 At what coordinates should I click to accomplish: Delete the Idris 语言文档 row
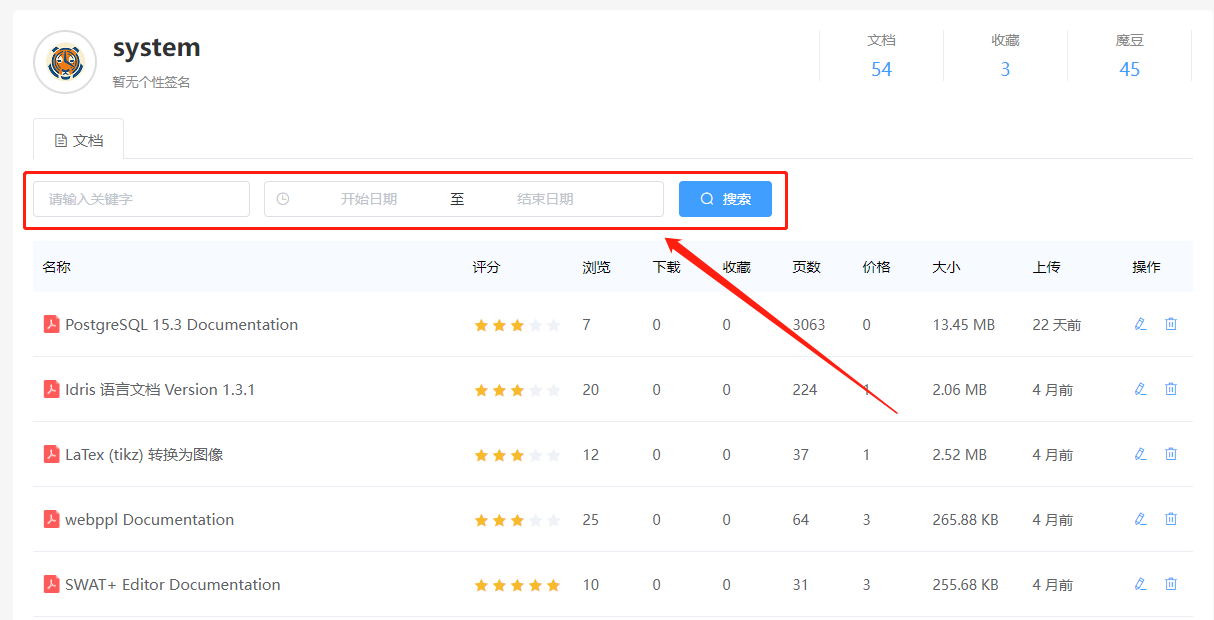[1171, 389]
